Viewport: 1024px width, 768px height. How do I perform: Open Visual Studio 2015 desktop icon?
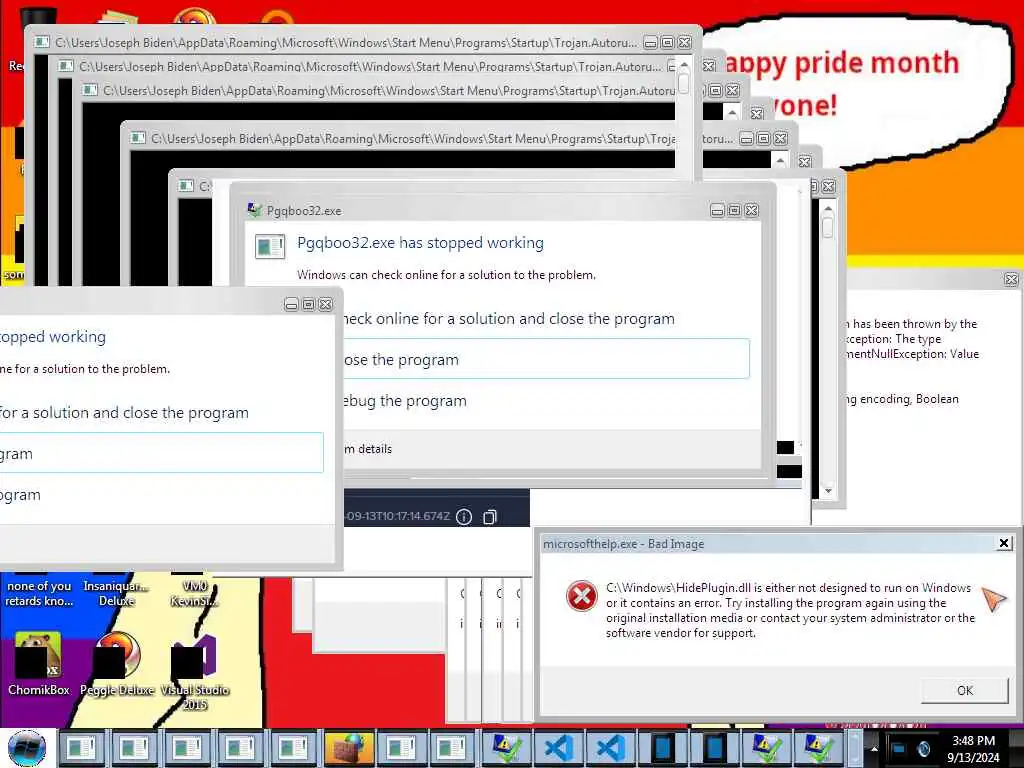tap(193, 656)
